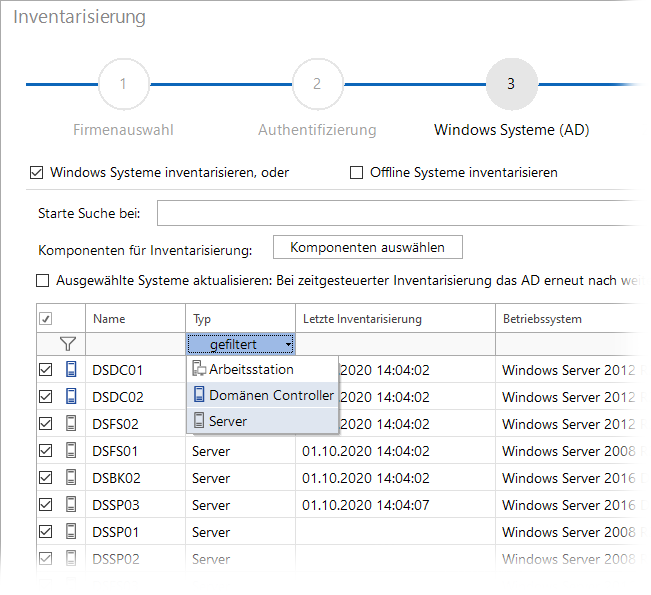
Task: Uncheck the DSBK02 row checkbox
Action: coord(45,477)
